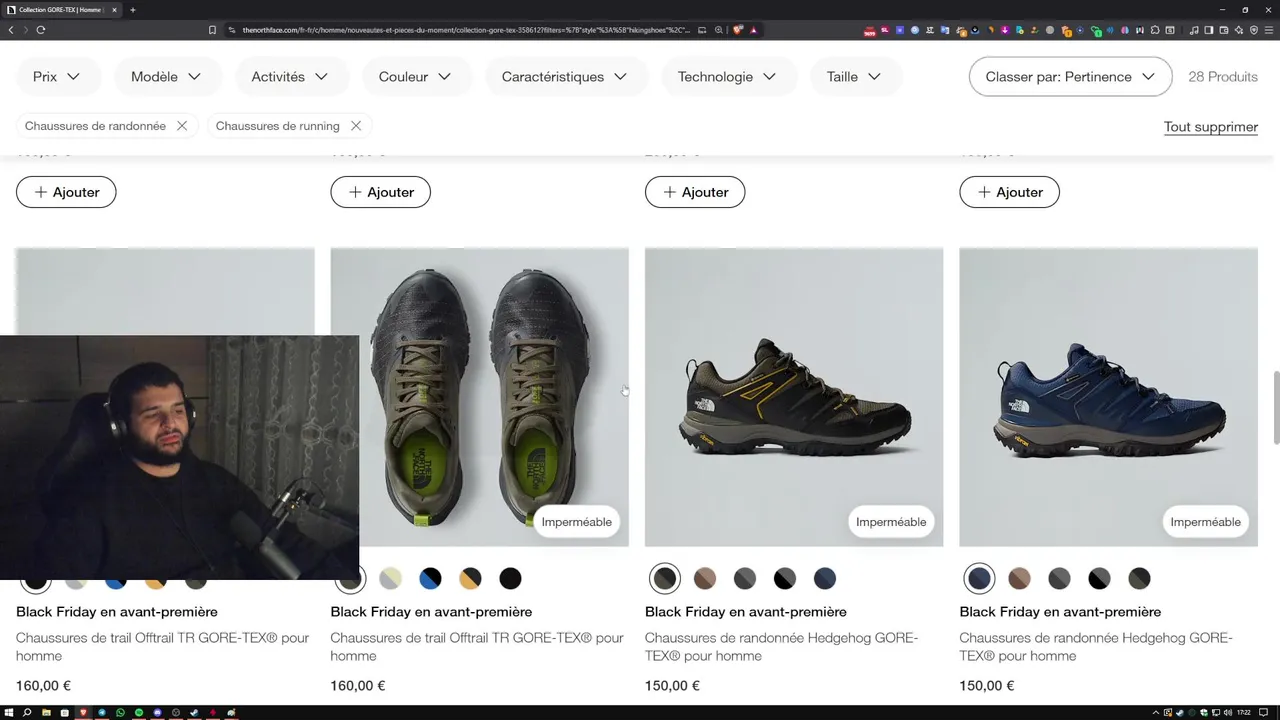Open Spotify from the taskbar
This screenshot has width=1280, height=720.
pyautogui.click(x=139, y=713)
